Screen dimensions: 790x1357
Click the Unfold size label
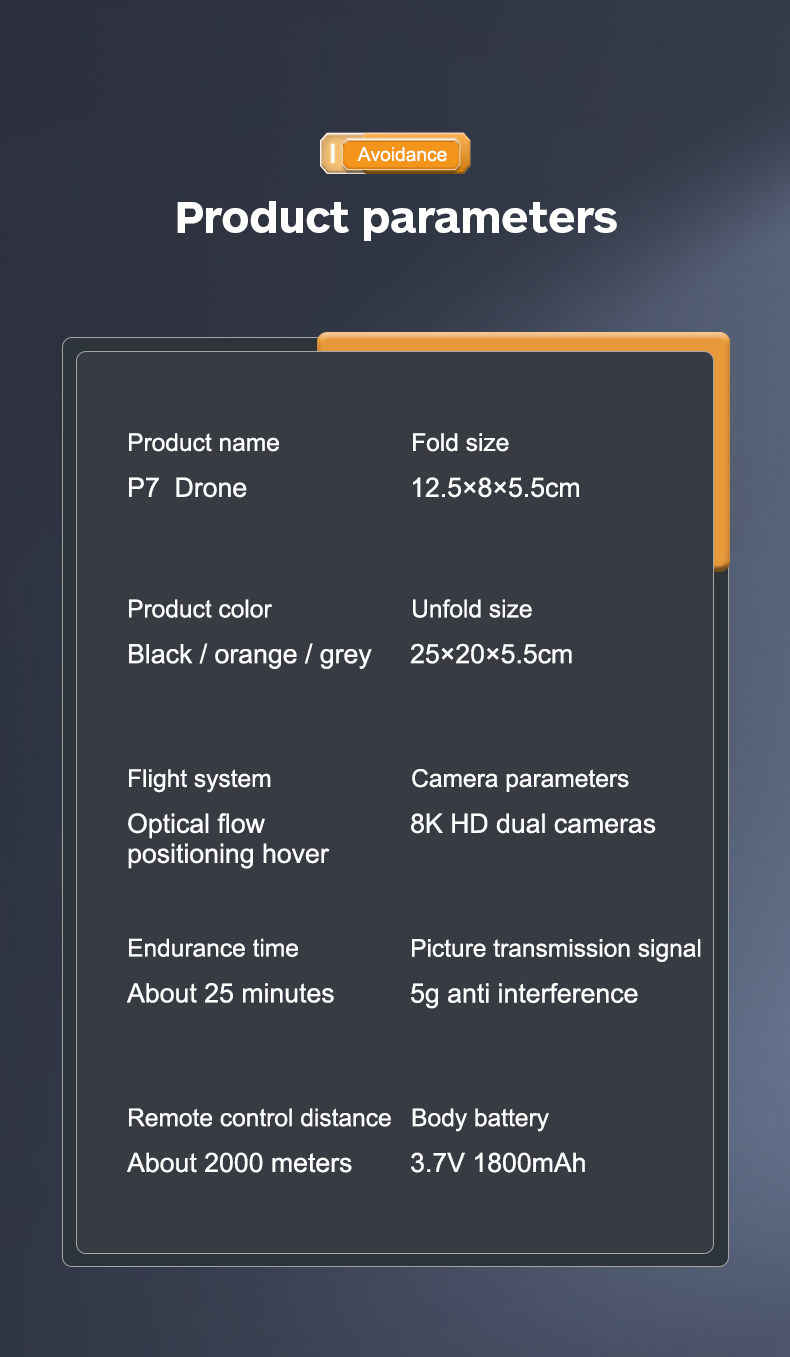click(x=471, y=609)
